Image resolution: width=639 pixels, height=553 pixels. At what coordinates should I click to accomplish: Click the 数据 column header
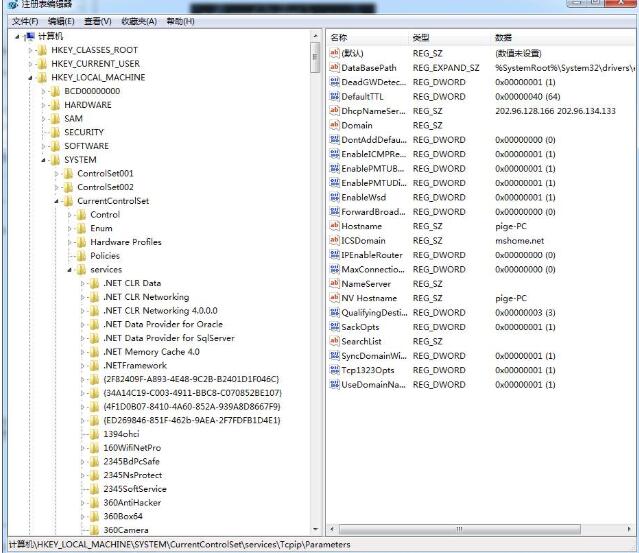503,37
